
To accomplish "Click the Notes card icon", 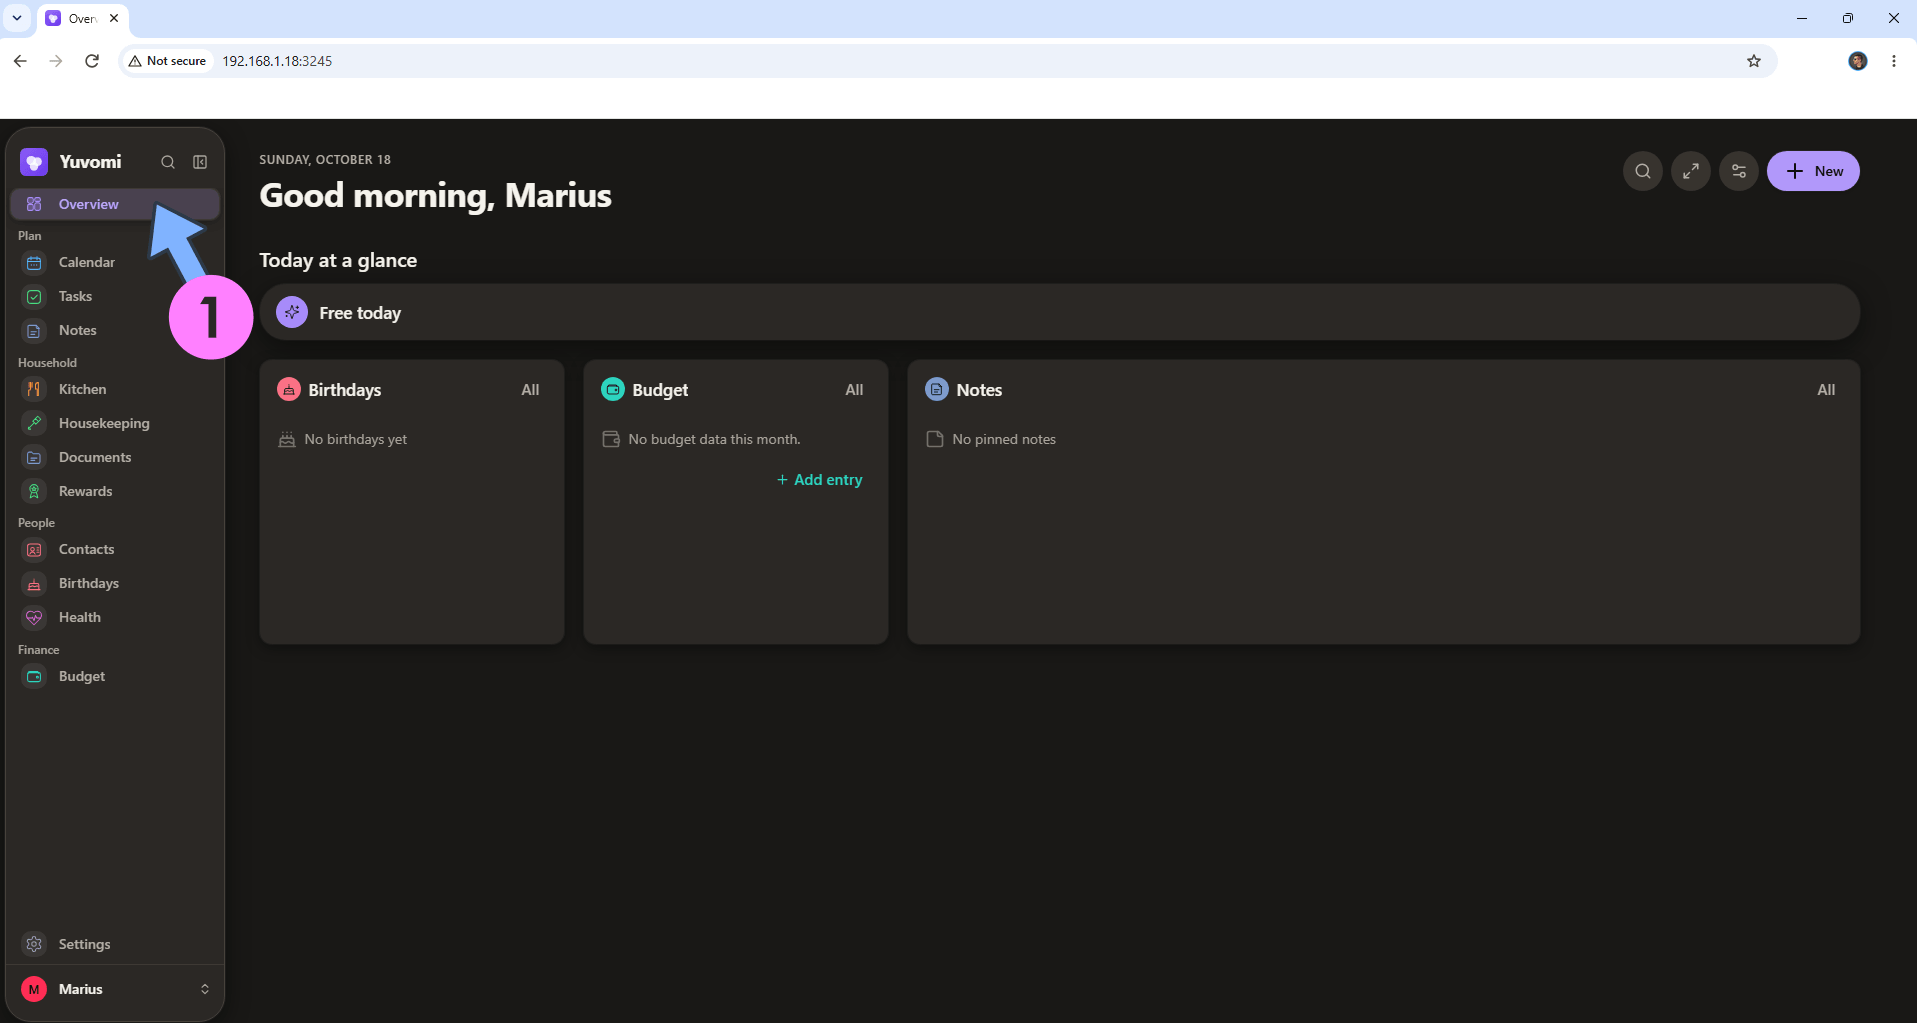I will coord(937,390).
